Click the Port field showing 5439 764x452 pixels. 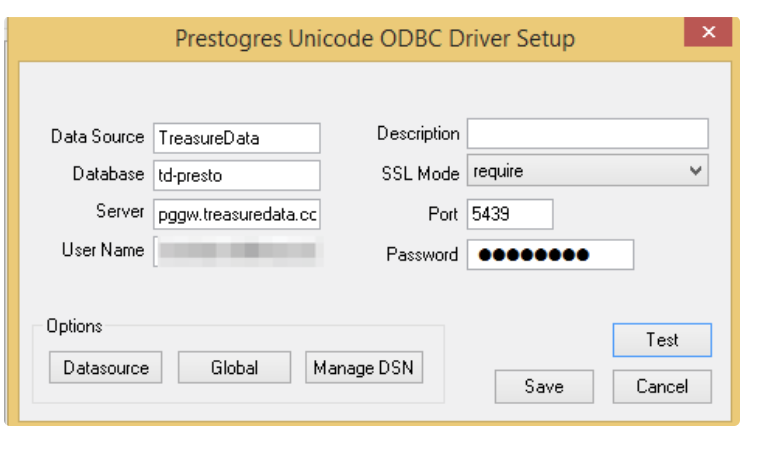(x=507, y=214)
